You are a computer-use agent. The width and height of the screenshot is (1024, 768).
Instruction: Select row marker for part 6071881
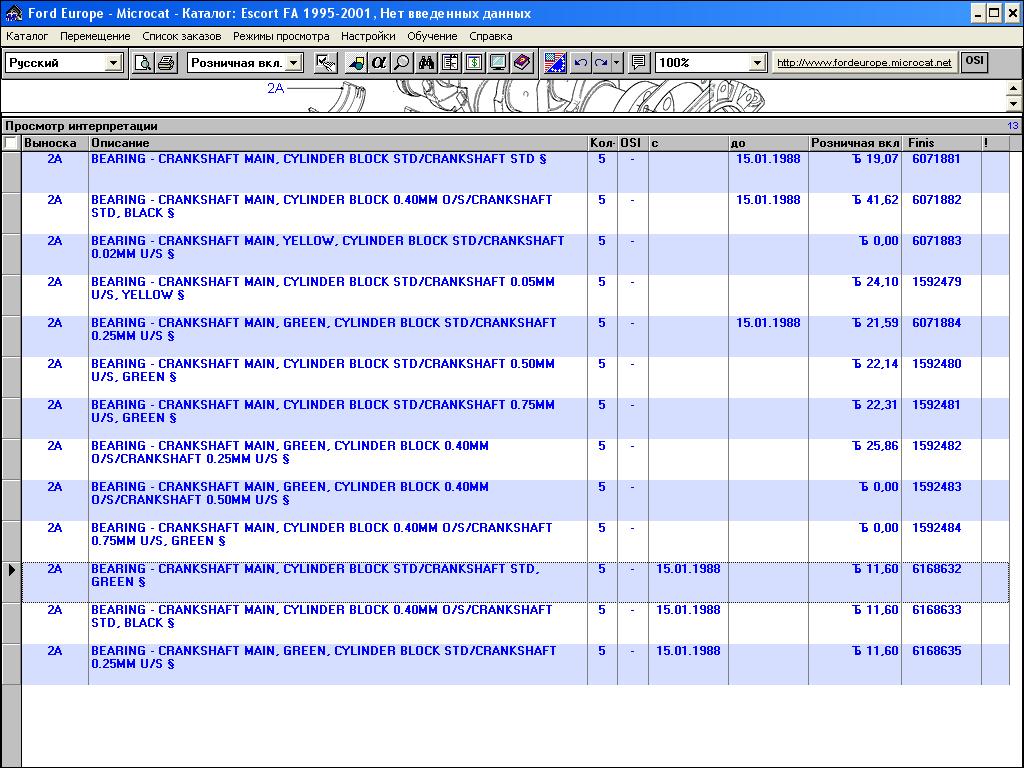[x=10, y=172]
